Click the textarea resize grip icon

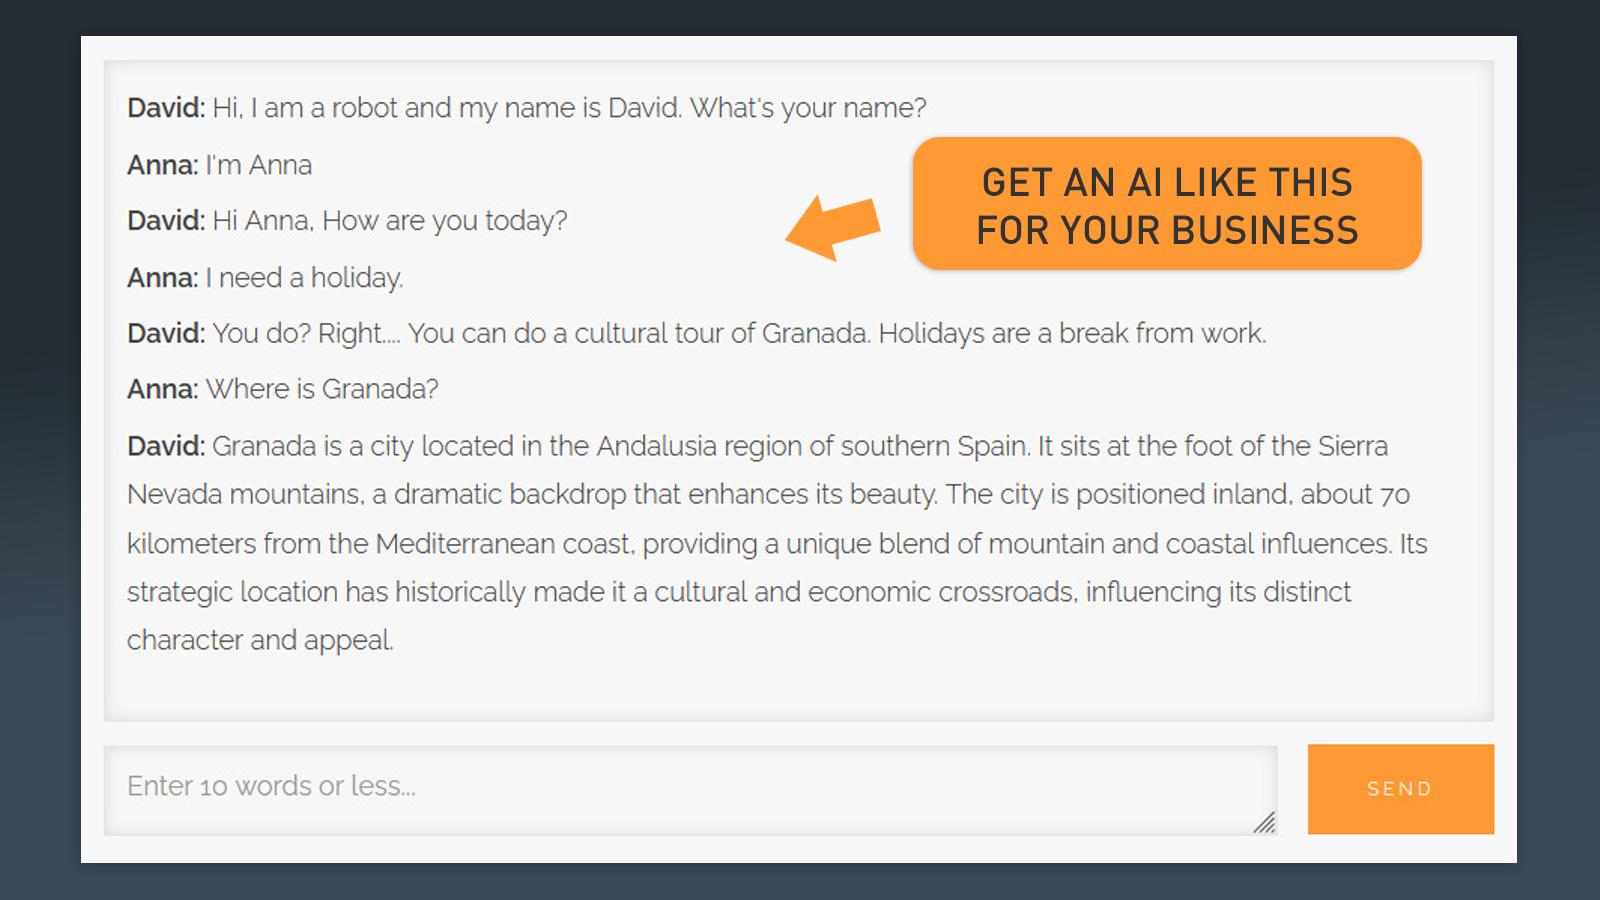[x=1265, y=822]
